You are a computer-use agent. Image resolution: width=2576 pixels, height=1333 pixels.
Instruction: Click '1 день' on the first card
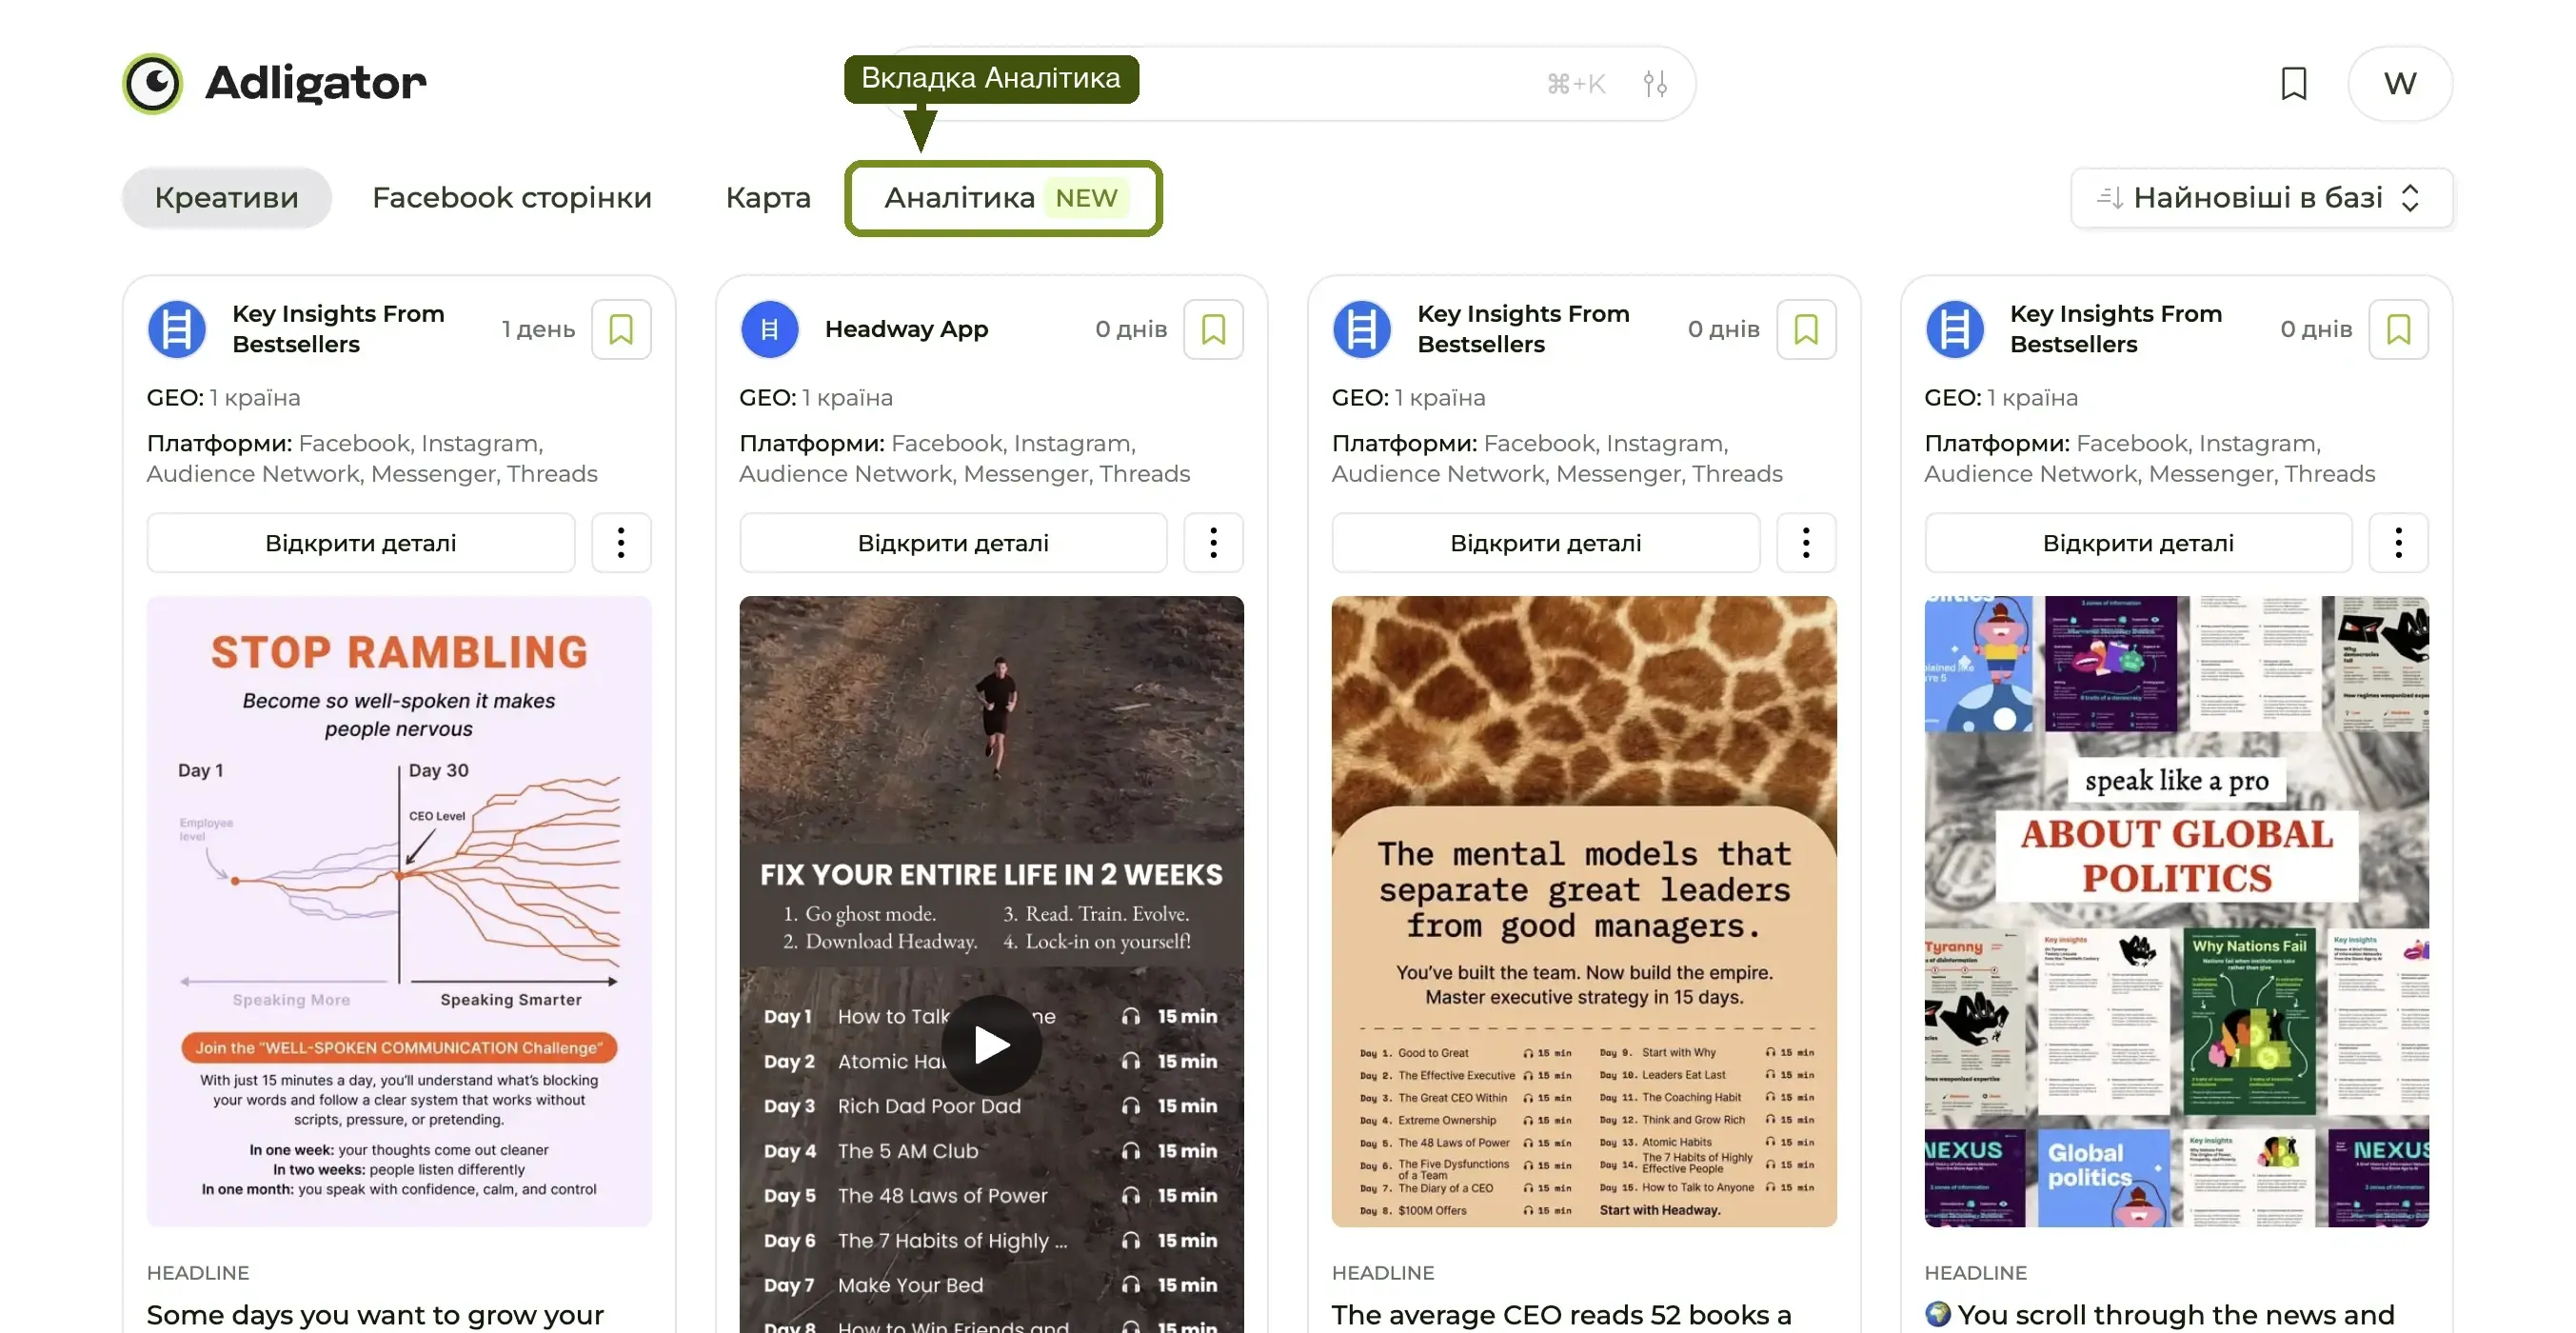point(538,329)
